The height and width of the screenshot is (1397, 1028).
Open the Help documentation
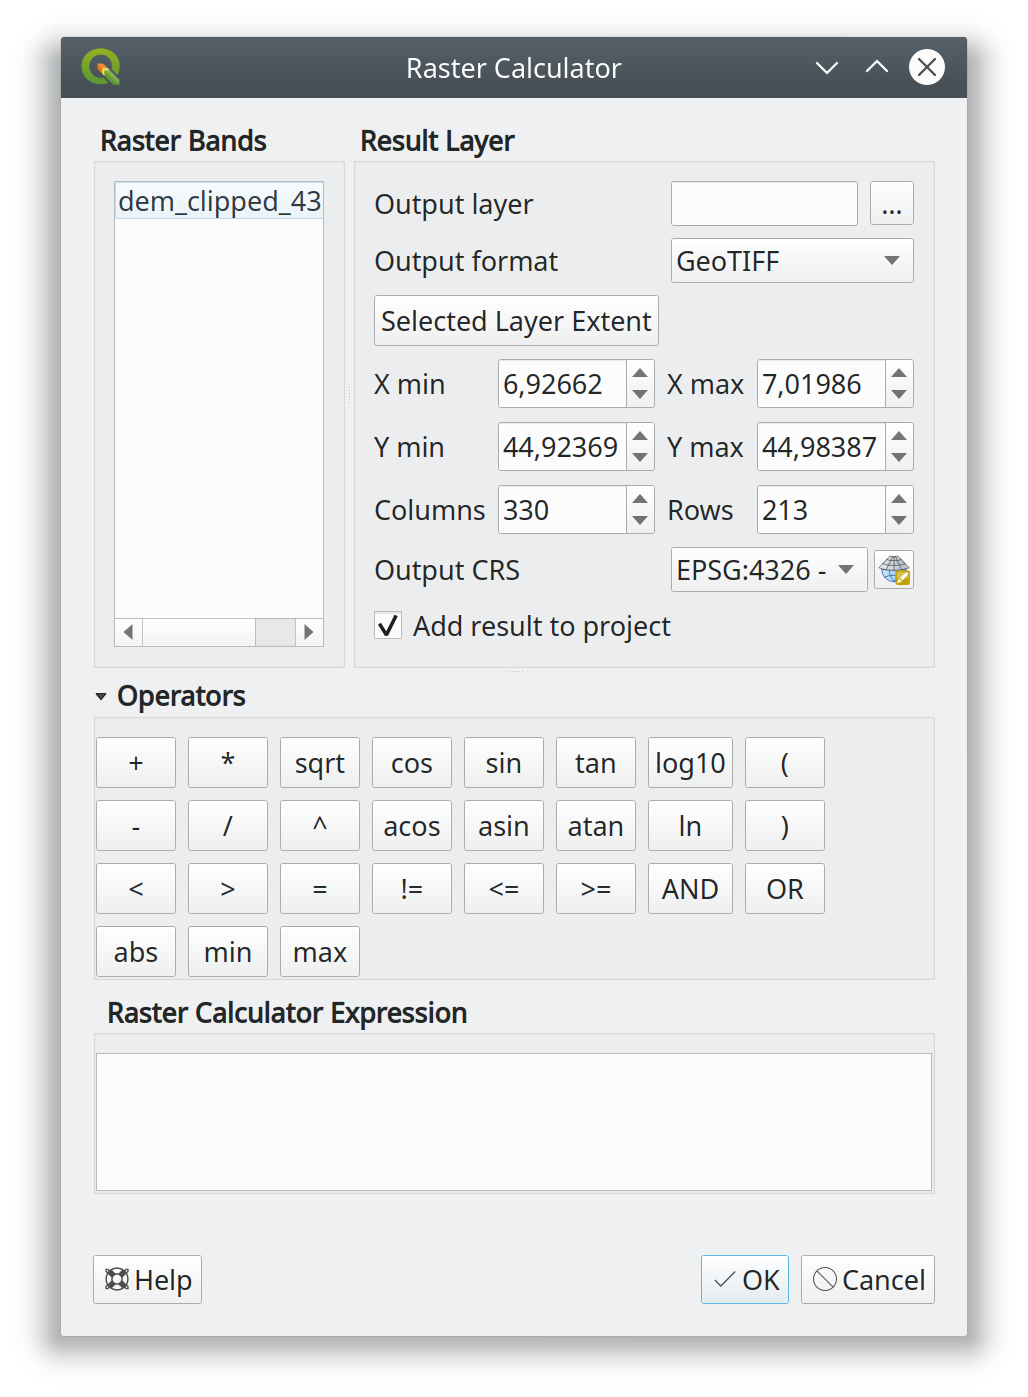[148, 1280]
